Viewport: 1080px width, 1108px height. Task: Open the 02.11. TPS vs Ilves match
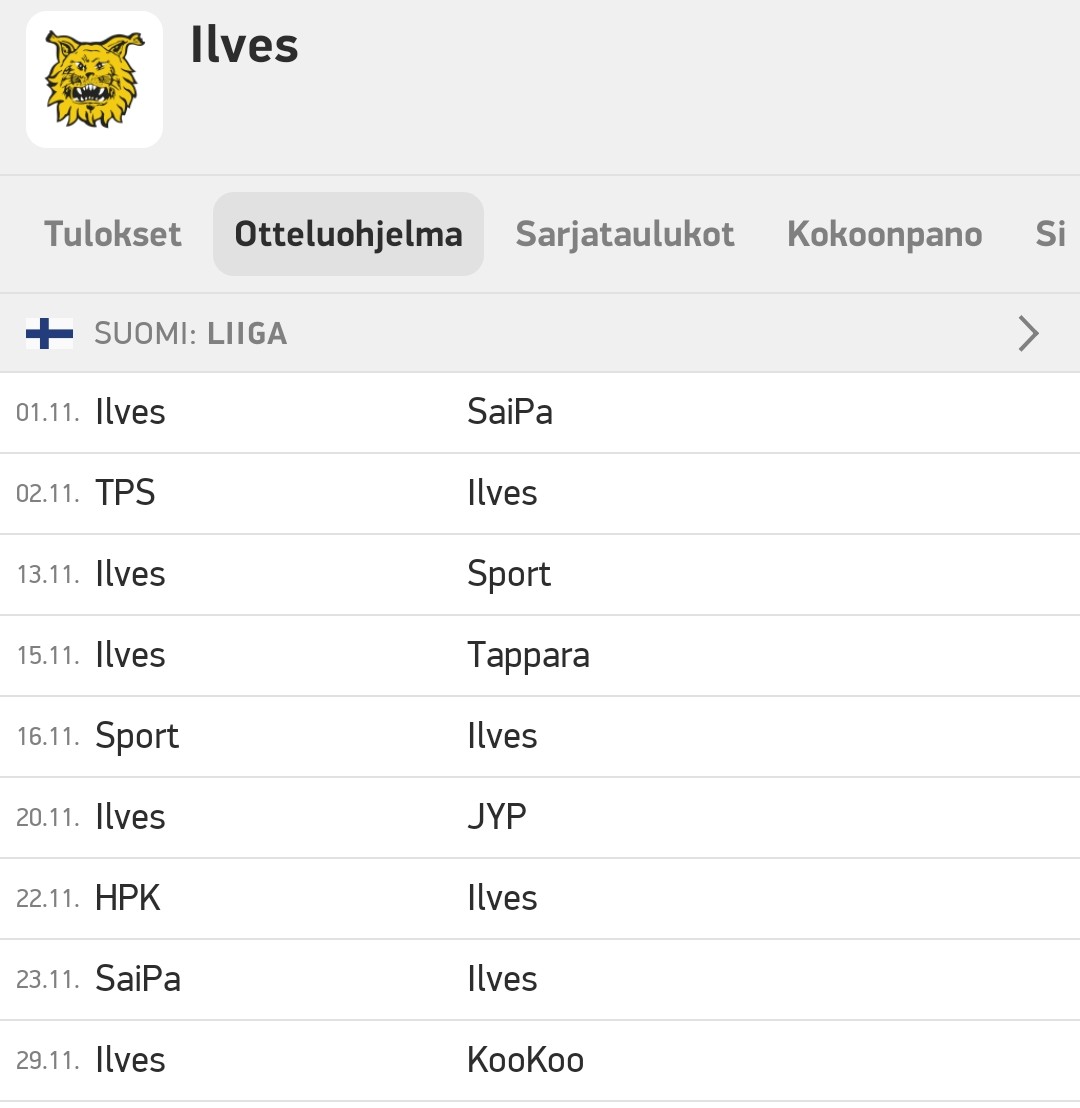click(540, 493)
